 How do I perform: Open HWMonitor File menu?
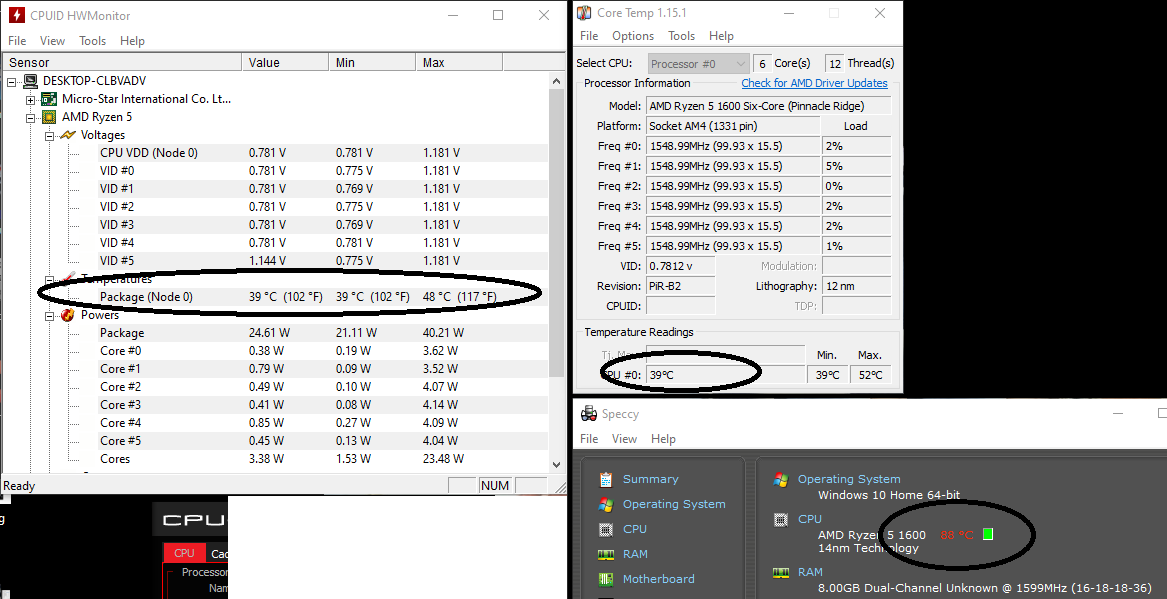(x=16, y=41)
